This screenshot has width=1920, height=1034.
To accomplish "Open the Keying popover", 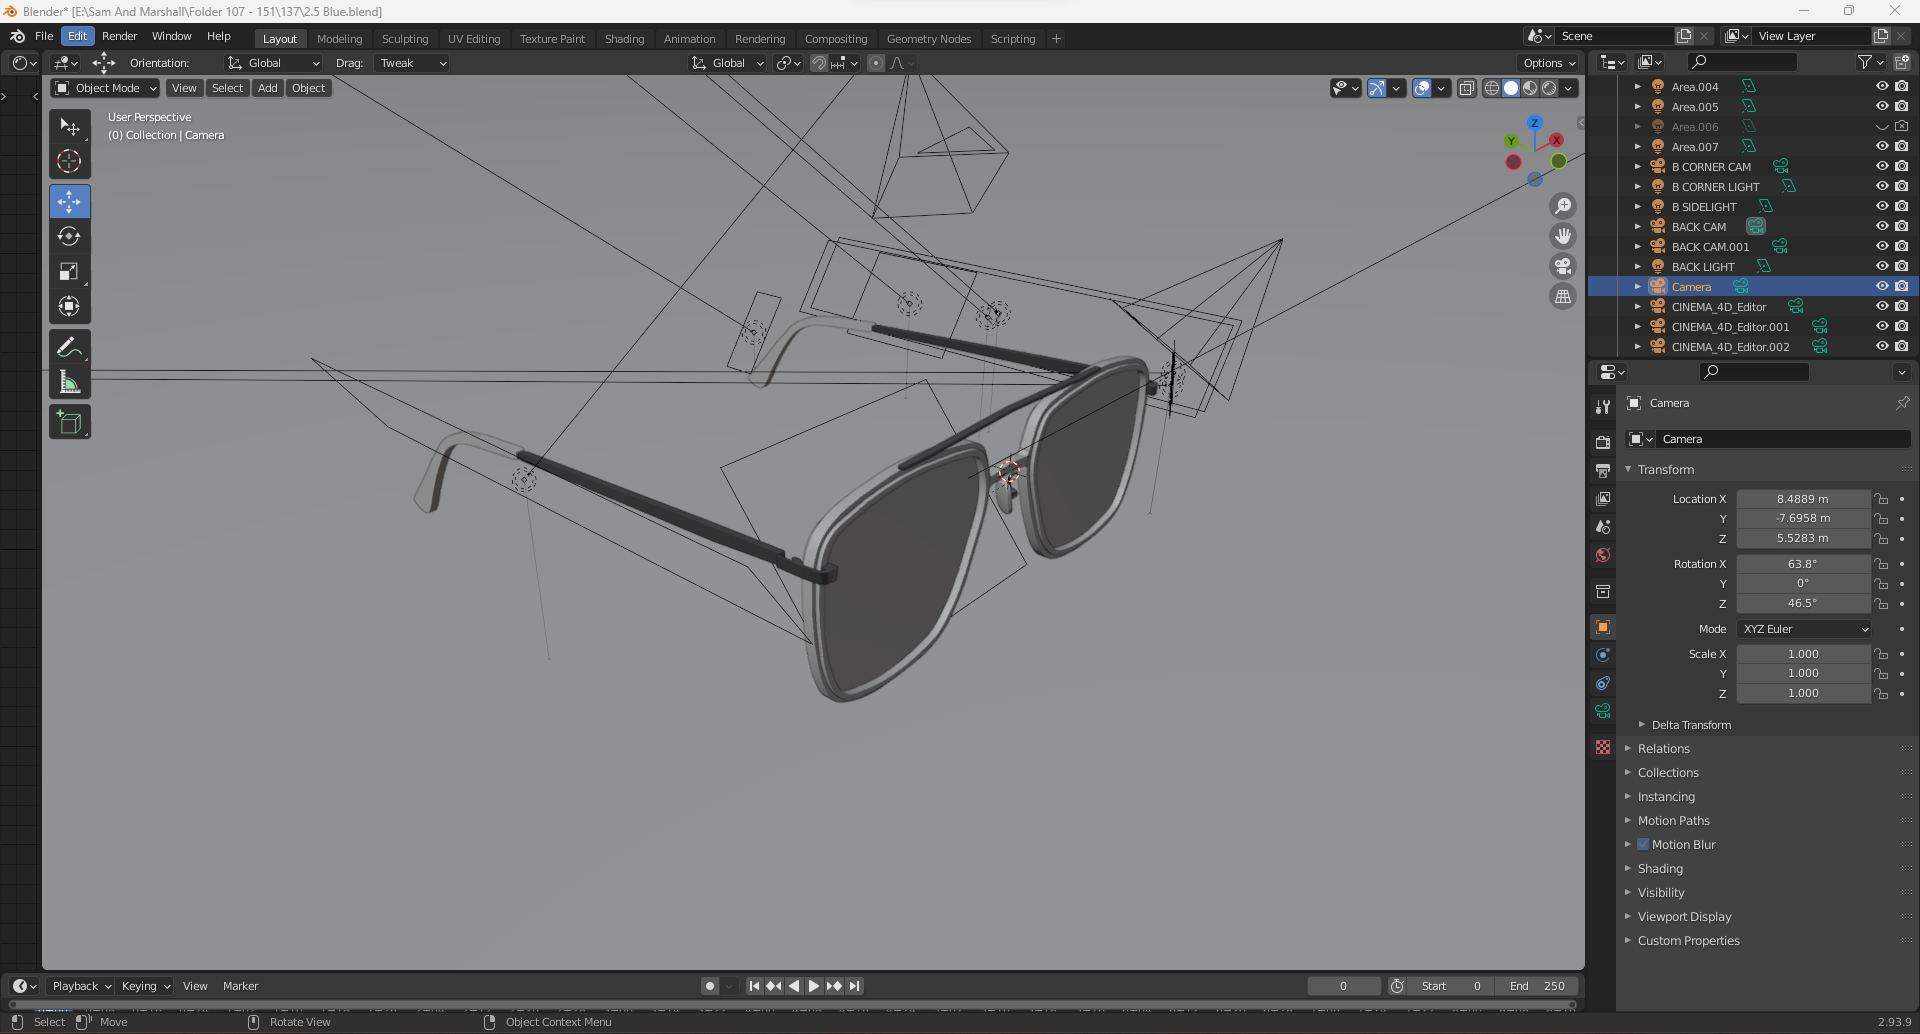I will pos(145,986).
